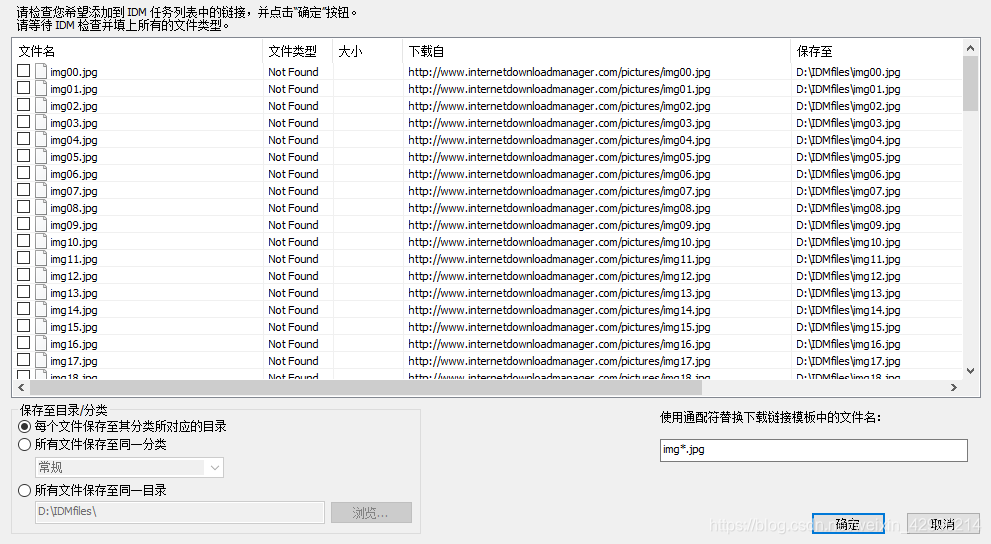Sort by the 文件名 column header
991x544 pixels.
137,51
